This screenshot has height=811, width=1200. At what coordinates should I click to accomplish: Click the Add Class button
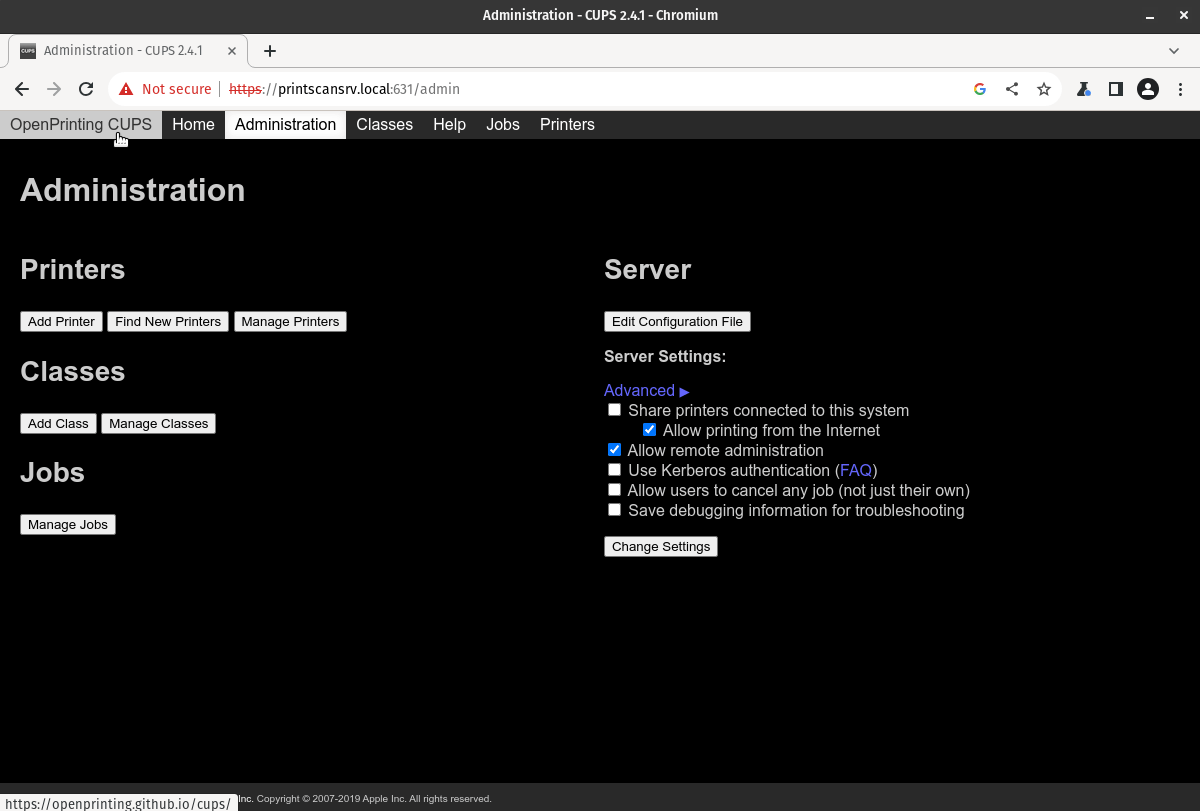[x=58, y=424]
